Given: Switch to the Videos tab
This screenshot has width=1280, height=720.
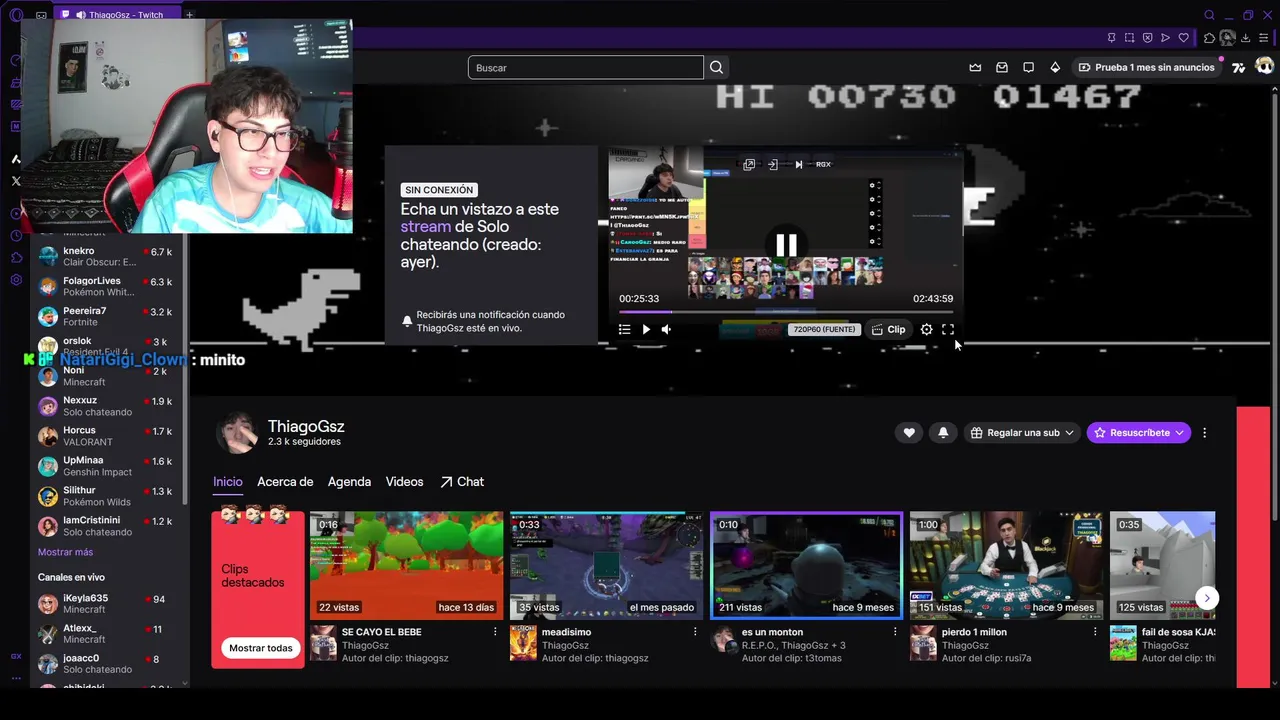Looking at the screenshot, I should pyautogui.click(x=404, y=482).
